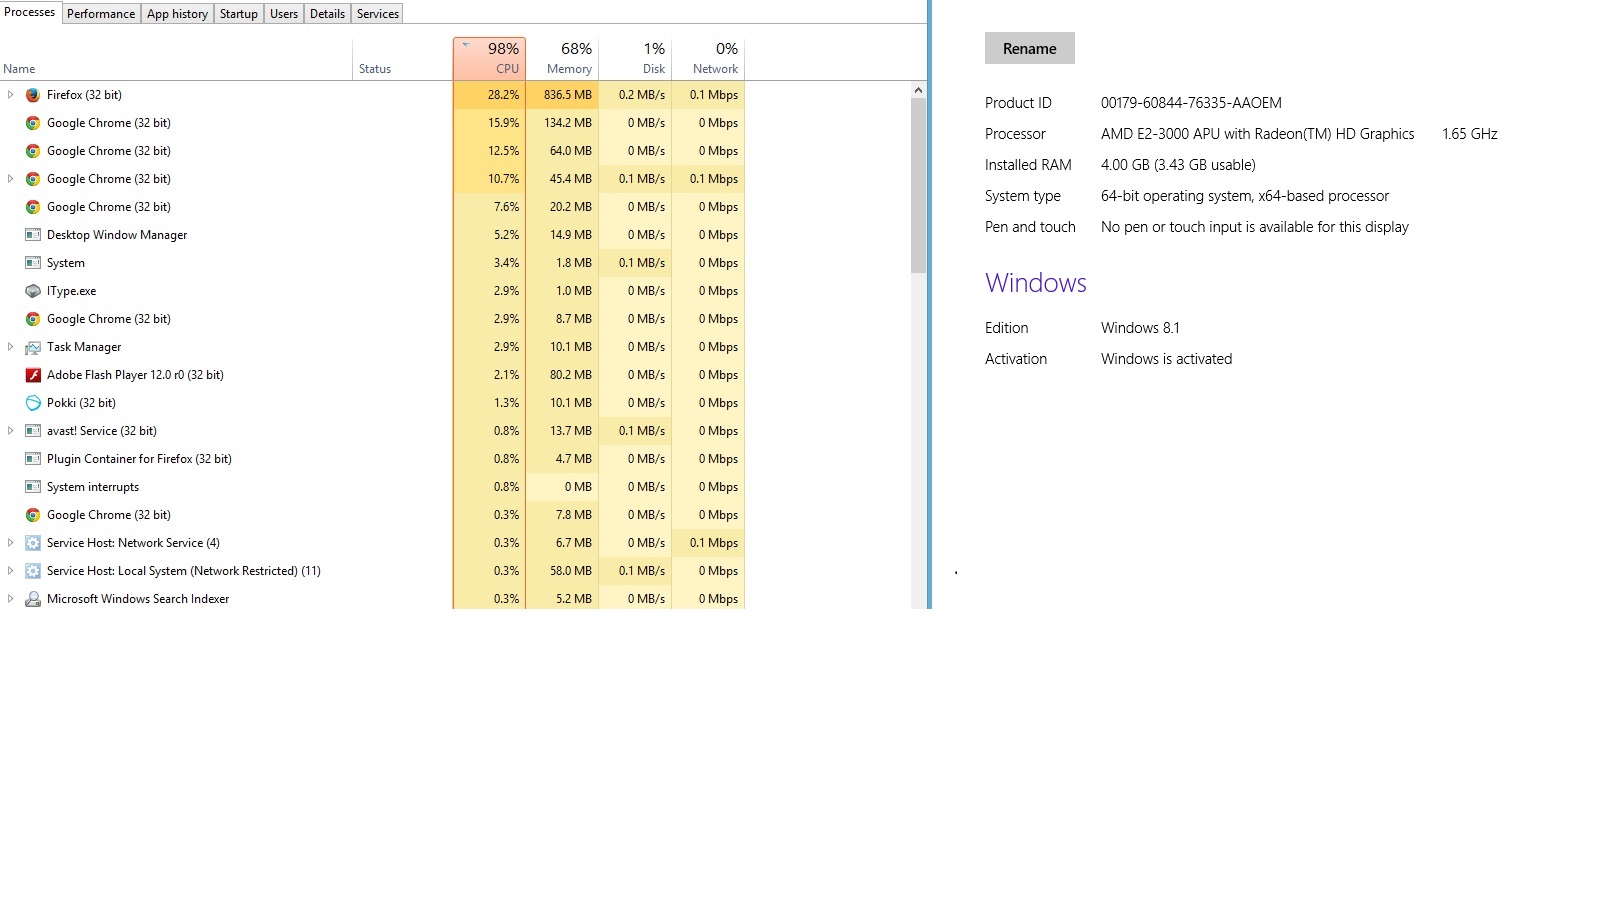1600x900 pixels.
Task: Click the AMD E2-3000 APU processor text
Action: pyautogui.click(x=1258, y=134)
